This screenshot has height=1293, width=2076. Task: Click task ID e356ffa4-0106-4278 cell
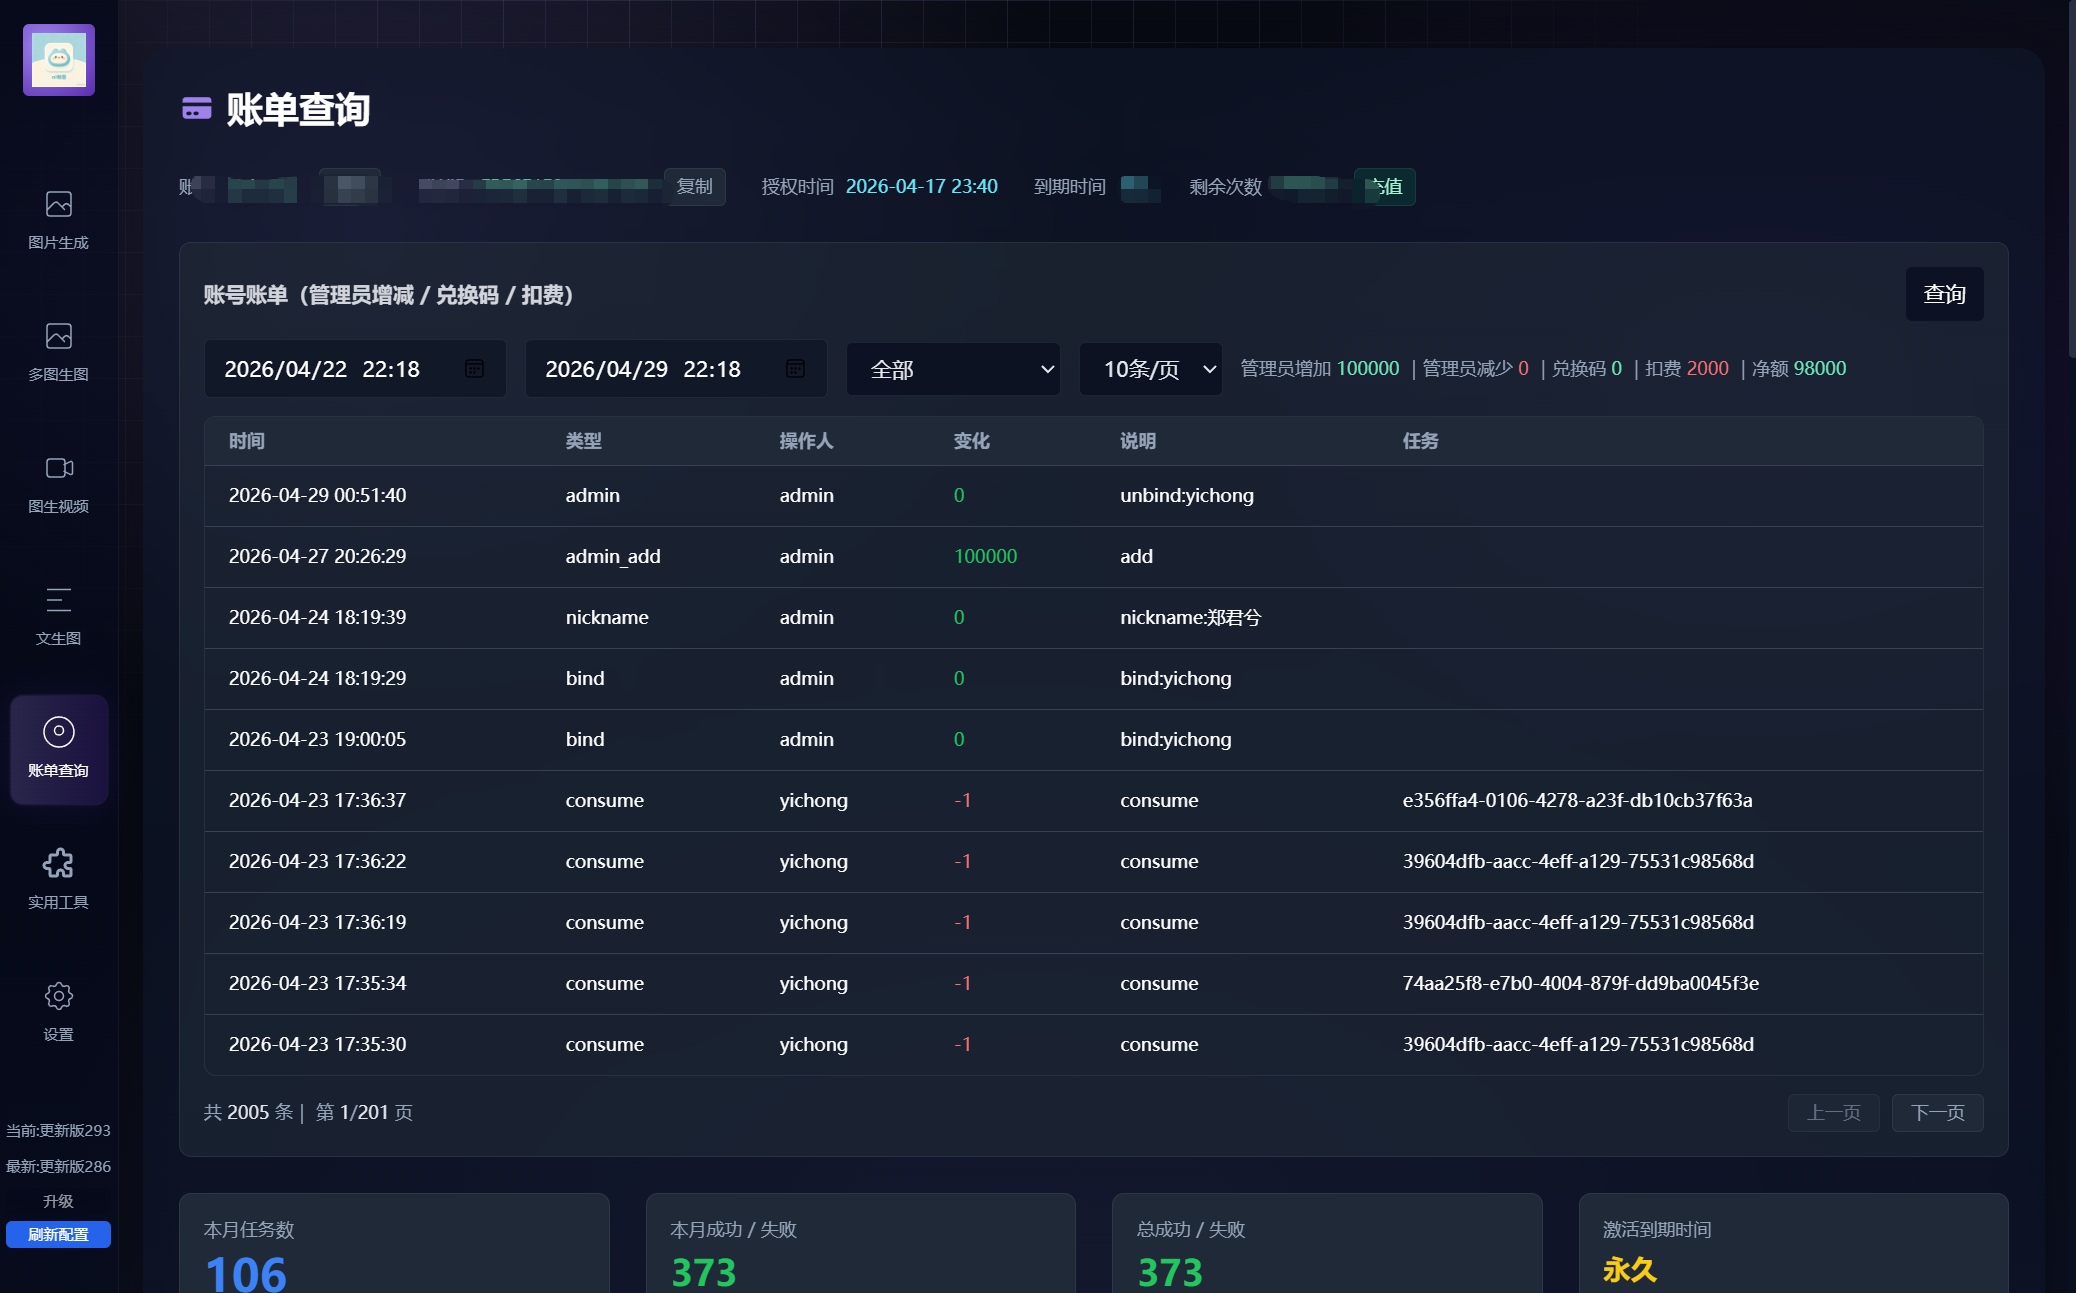[x=1577, y=800]
